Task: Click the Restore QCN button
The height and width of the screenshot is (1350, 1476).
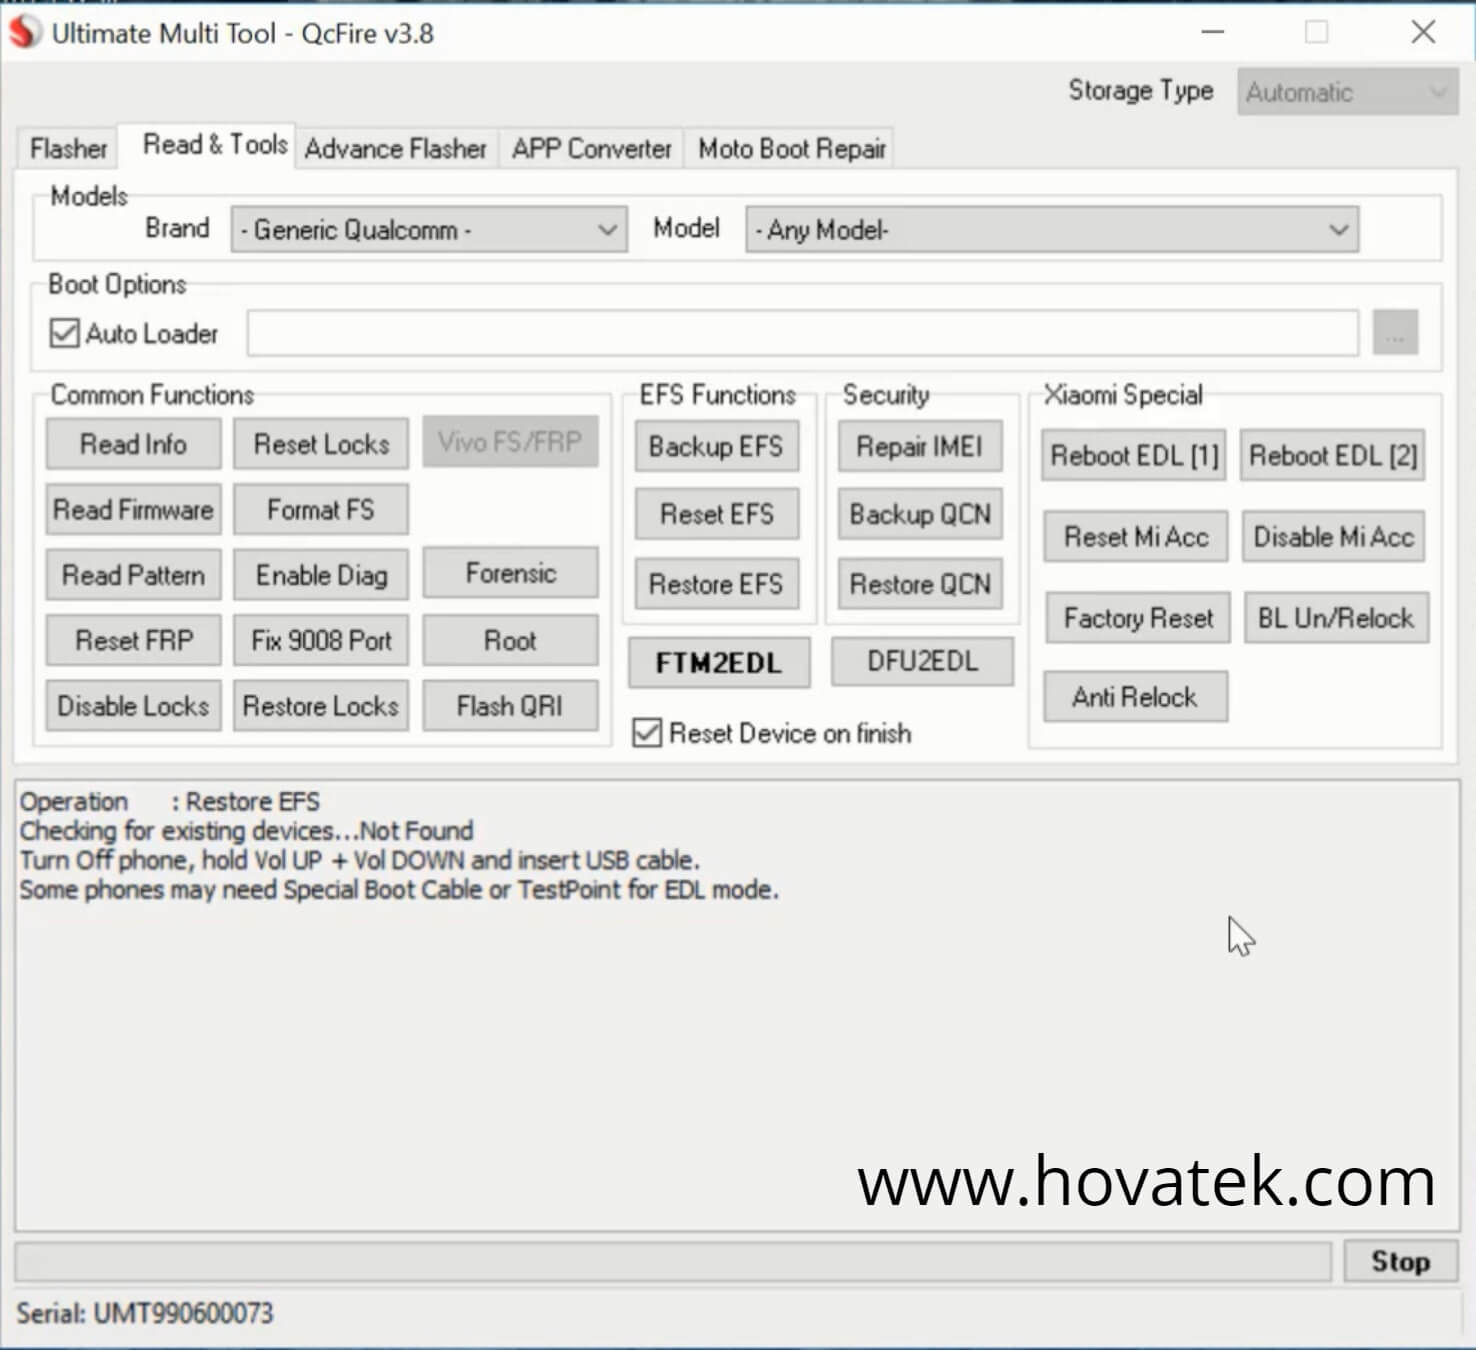Action: pos(920,584)
